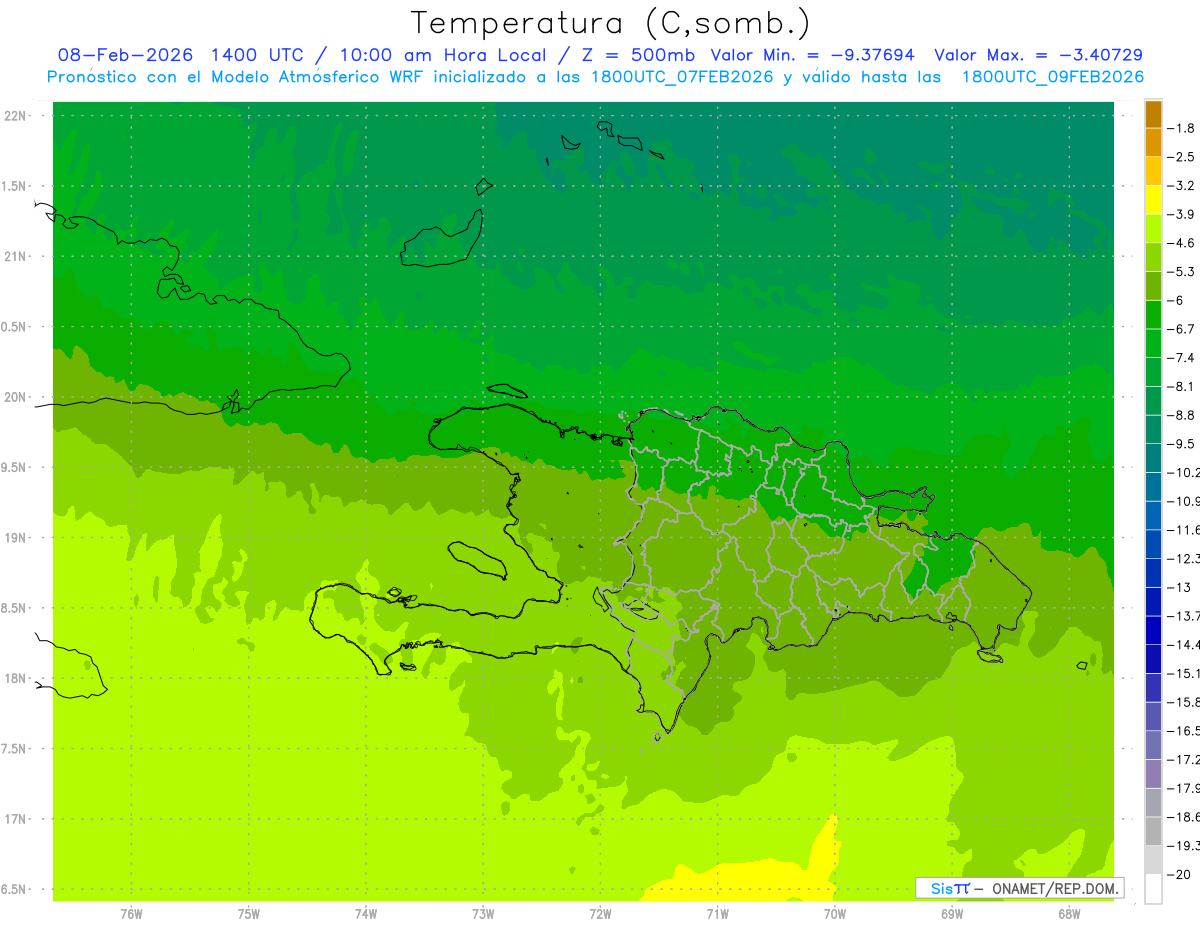Click the "17N" latitude label
The height and width of the screenshot is (927, 1200).
click(x=16, y=819)
